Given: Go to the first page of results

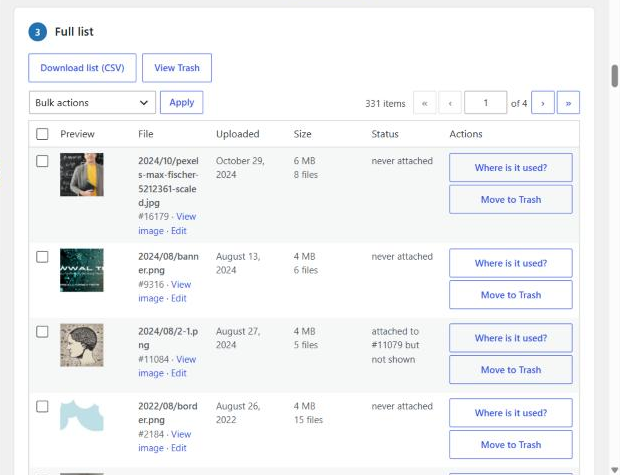Looking at the screenshot, I should 425,103.
